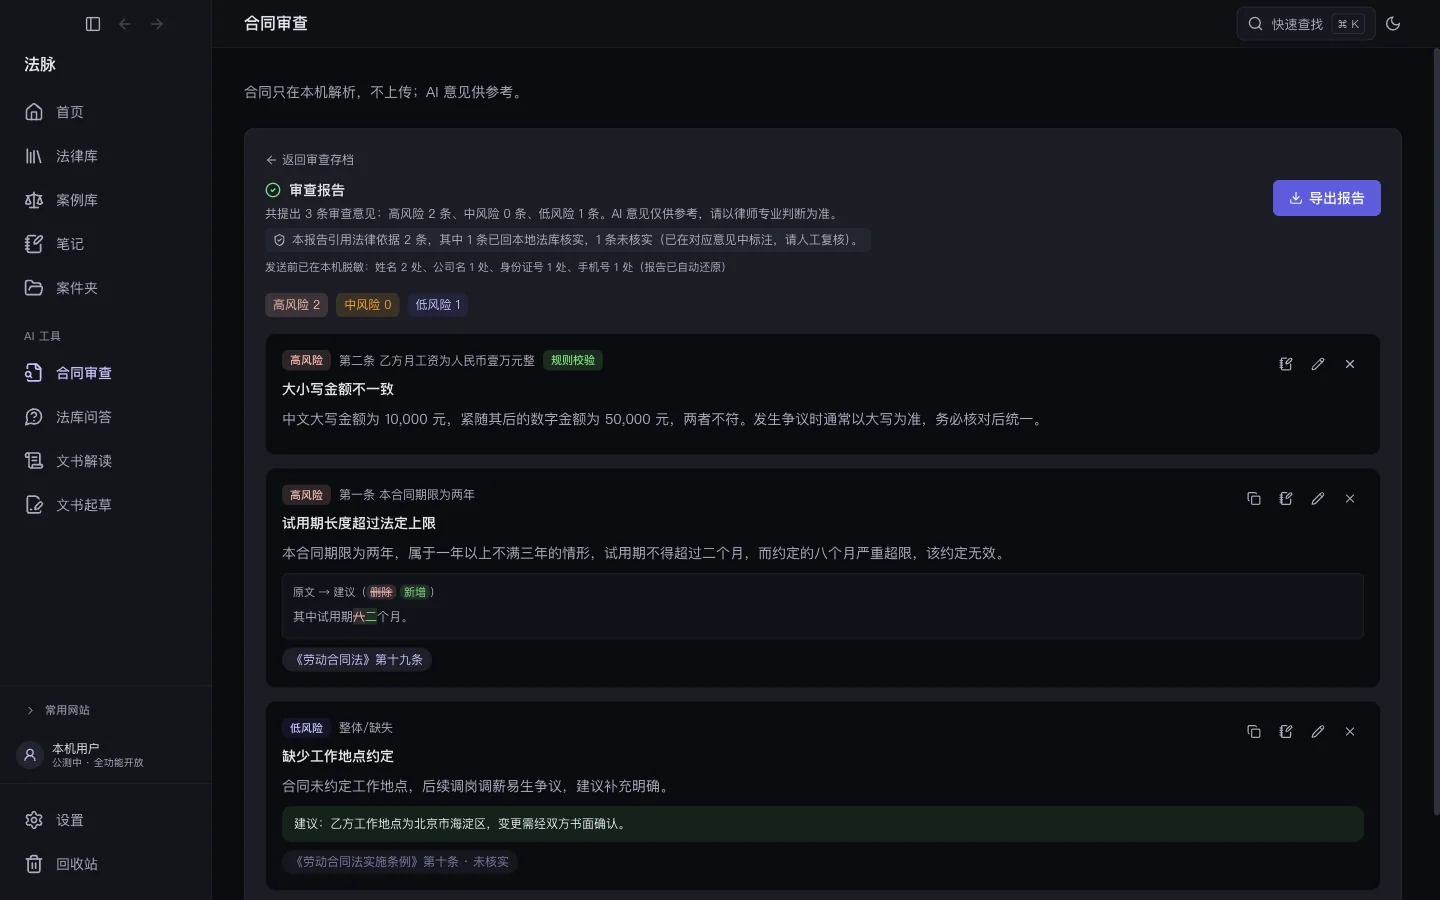Open 案件夹 in the sidebar

click(x=105, y=288)
